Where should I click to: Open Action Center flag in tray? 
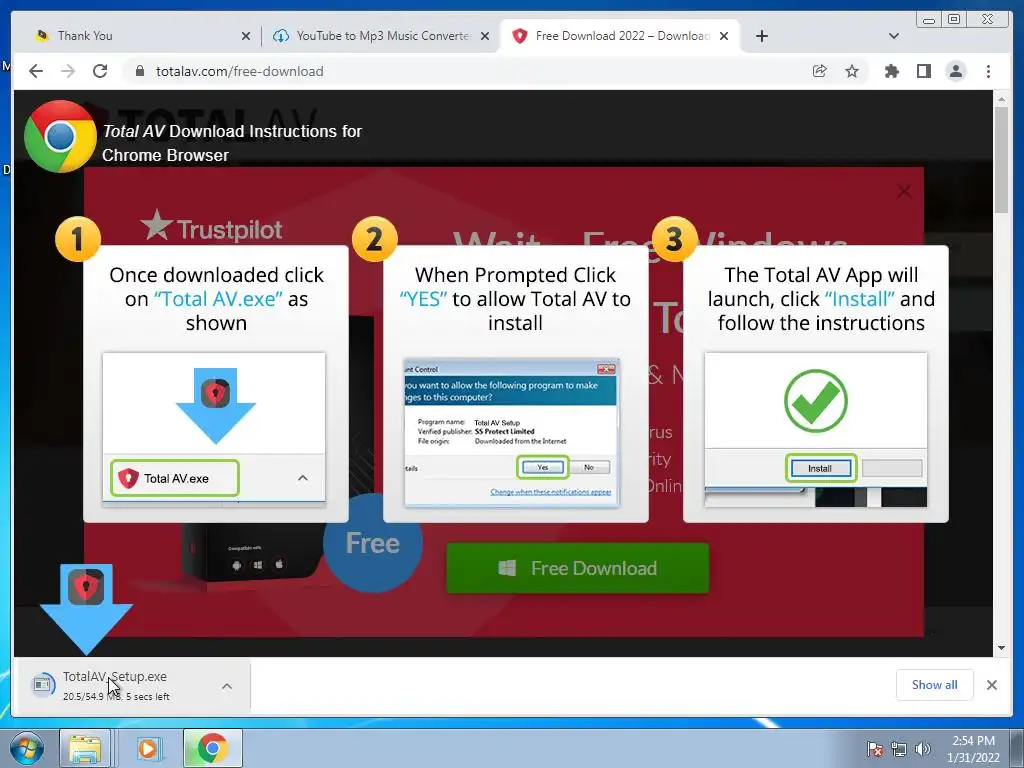874,749
